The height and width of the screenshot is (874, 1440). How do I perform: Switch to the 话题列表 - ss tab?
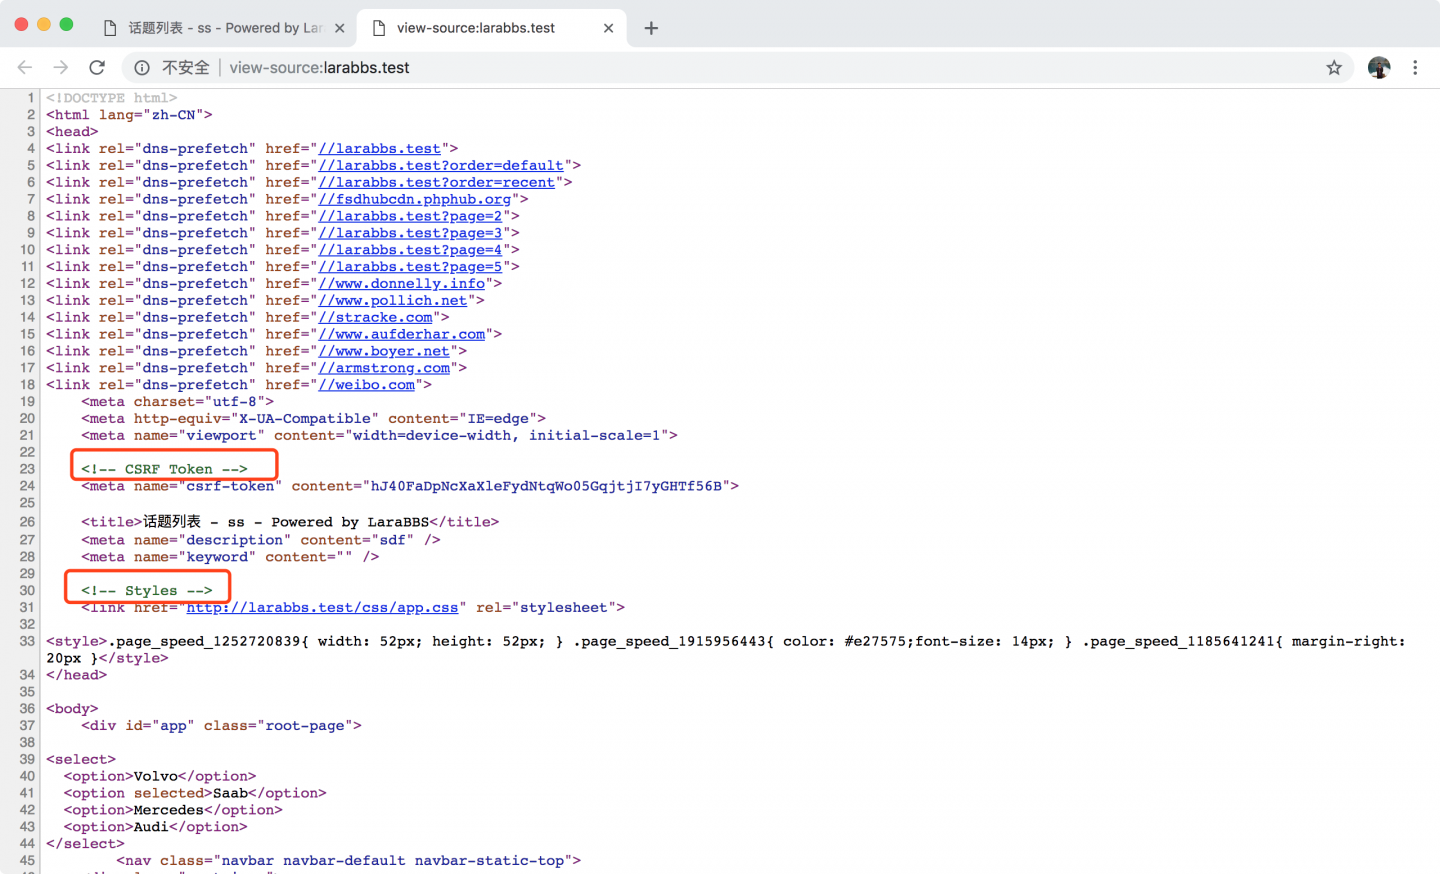(x=224, y=28)
